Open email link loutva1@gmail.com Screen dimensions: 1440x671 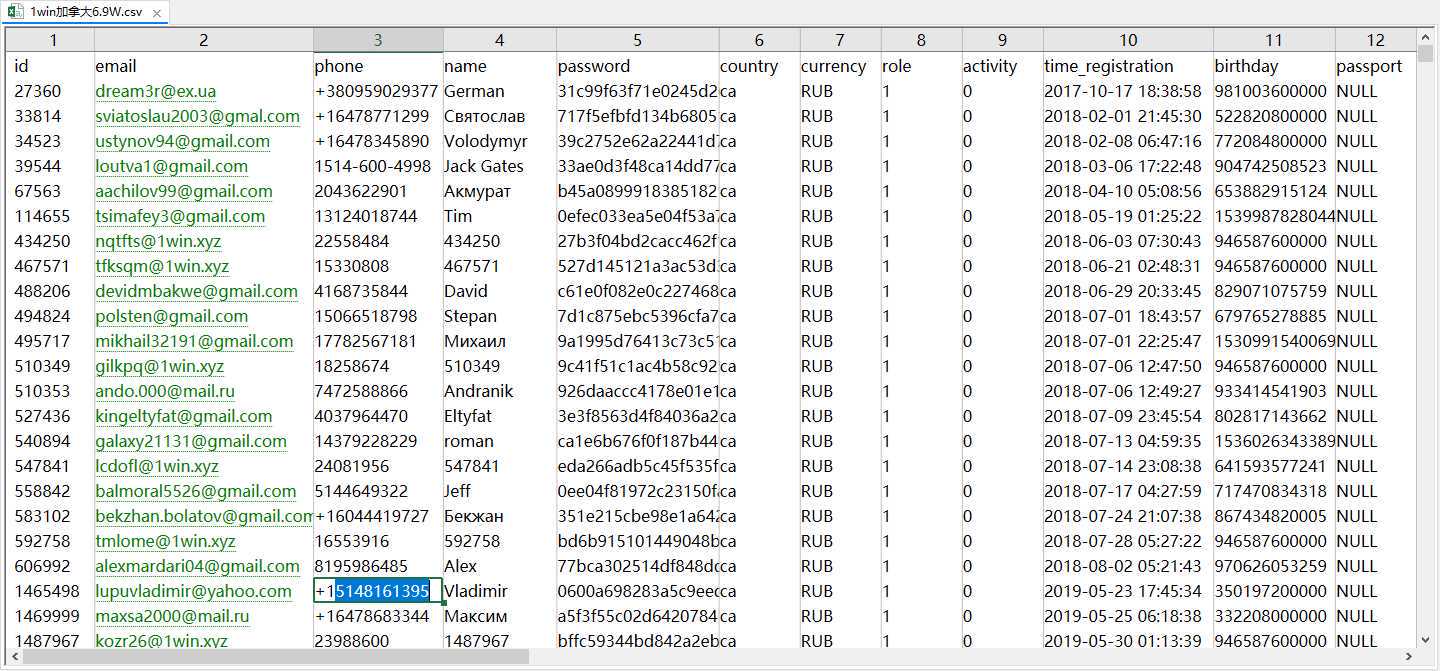(x=171, y=166)
